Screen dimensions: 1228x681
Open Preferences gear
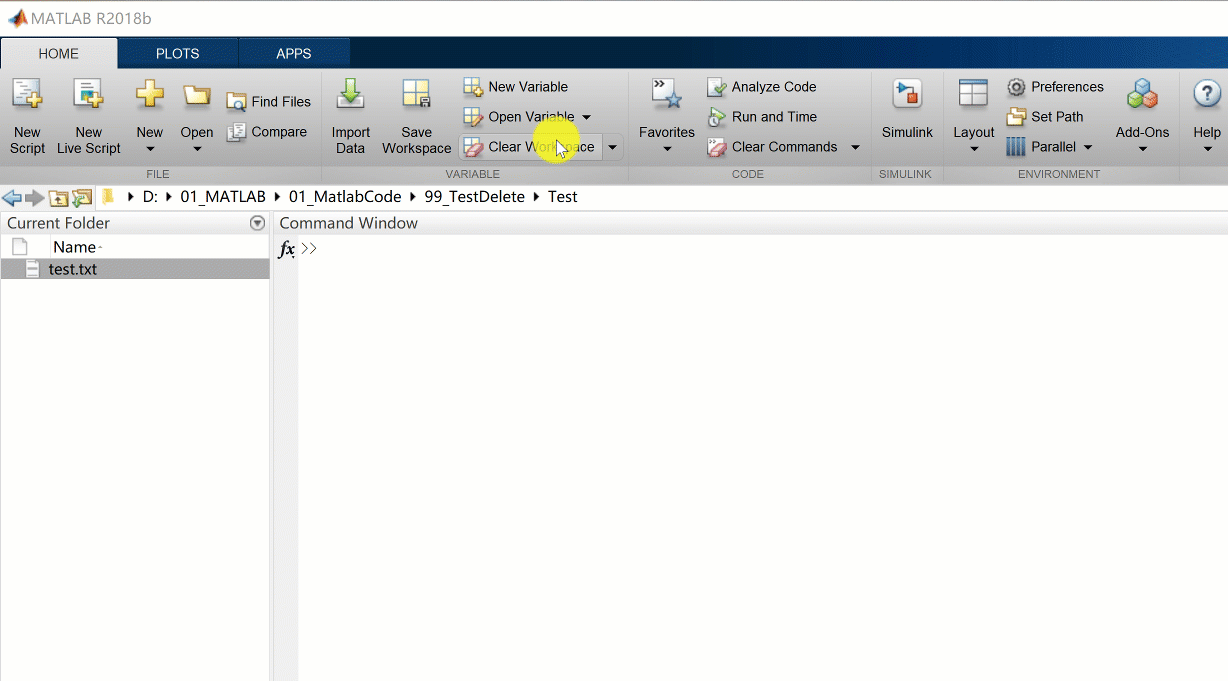1055,87
